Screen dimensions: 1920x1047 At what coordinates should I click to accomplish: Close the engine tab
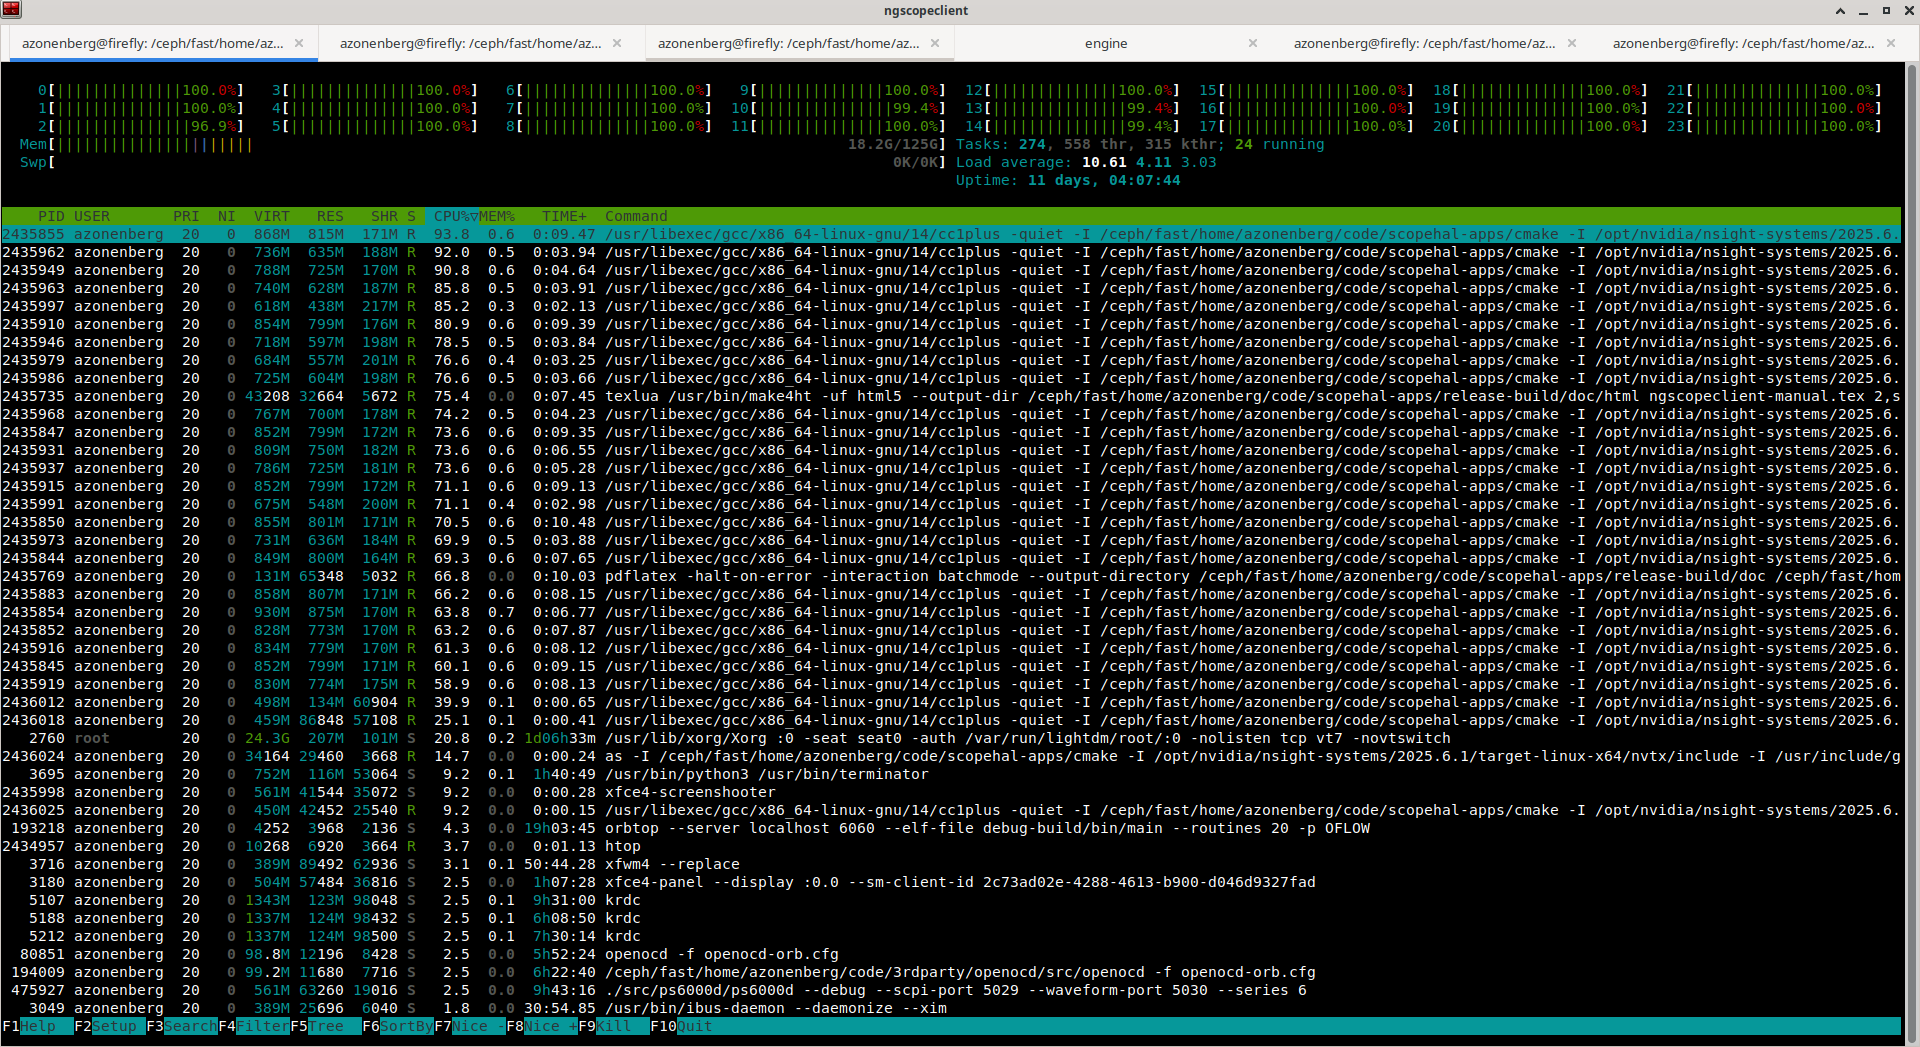click(x=1252, y=43)
